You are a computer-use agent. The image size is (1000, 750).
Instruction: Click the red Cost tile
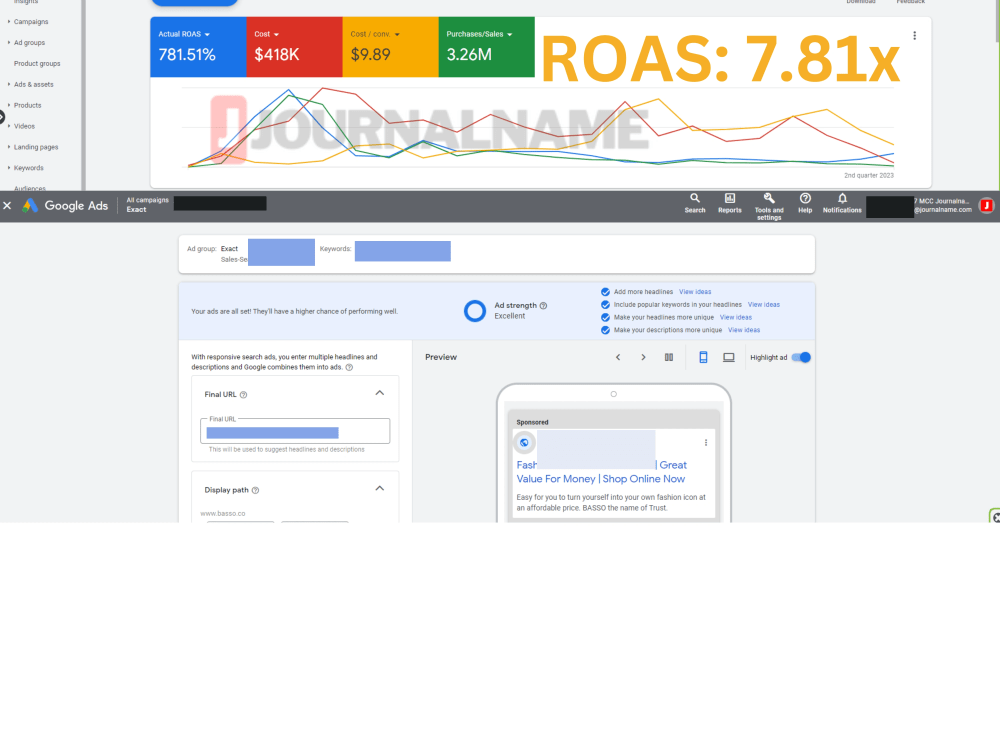(295, 47)
